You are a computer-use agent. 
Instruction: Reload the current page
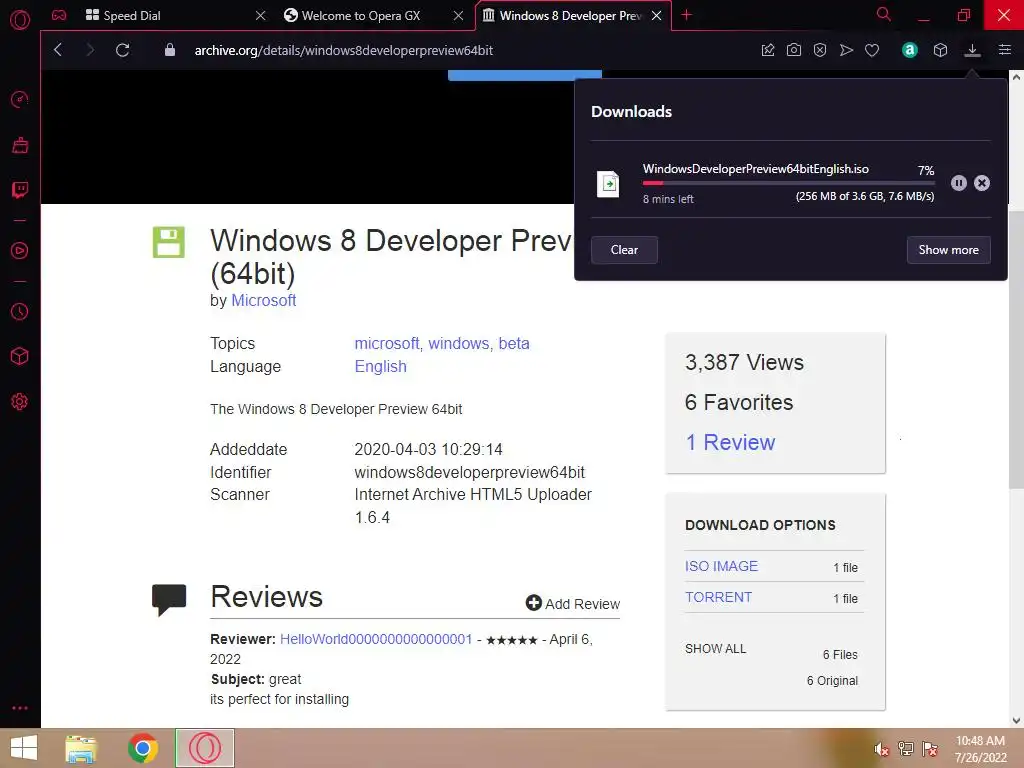pyautogui.click(x=122, y=50)
